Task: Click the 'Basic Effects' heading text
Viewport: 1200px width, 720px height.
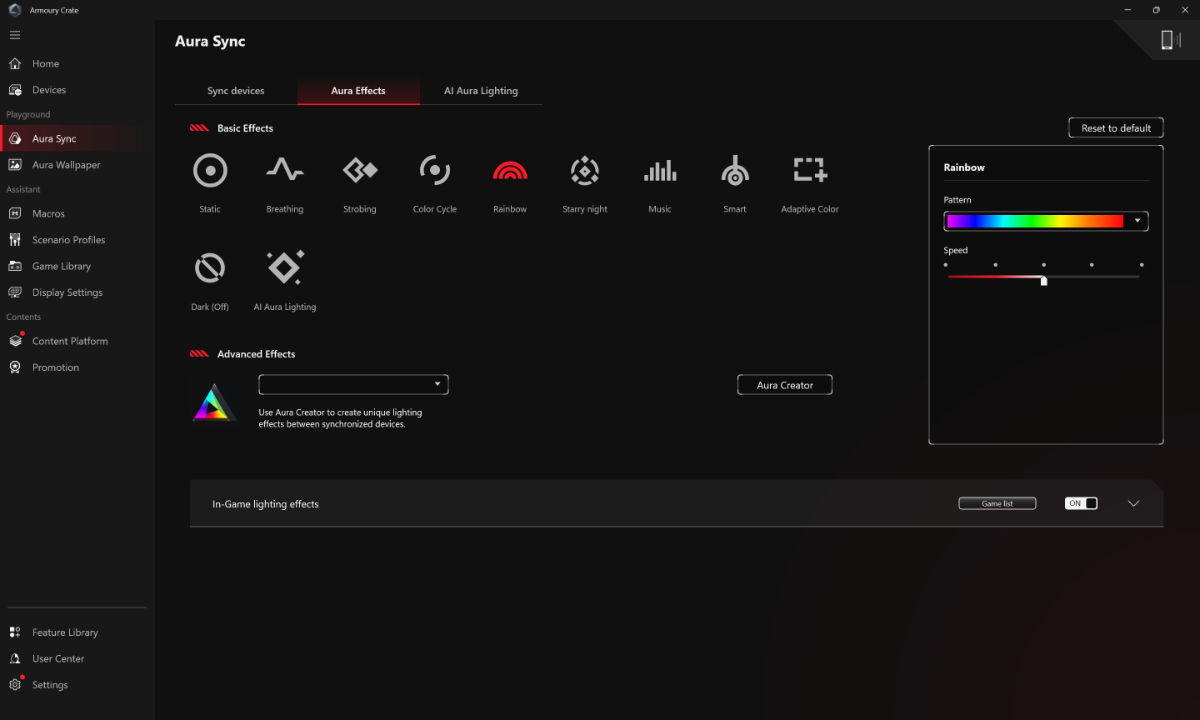Action: [x=245, y=128]
